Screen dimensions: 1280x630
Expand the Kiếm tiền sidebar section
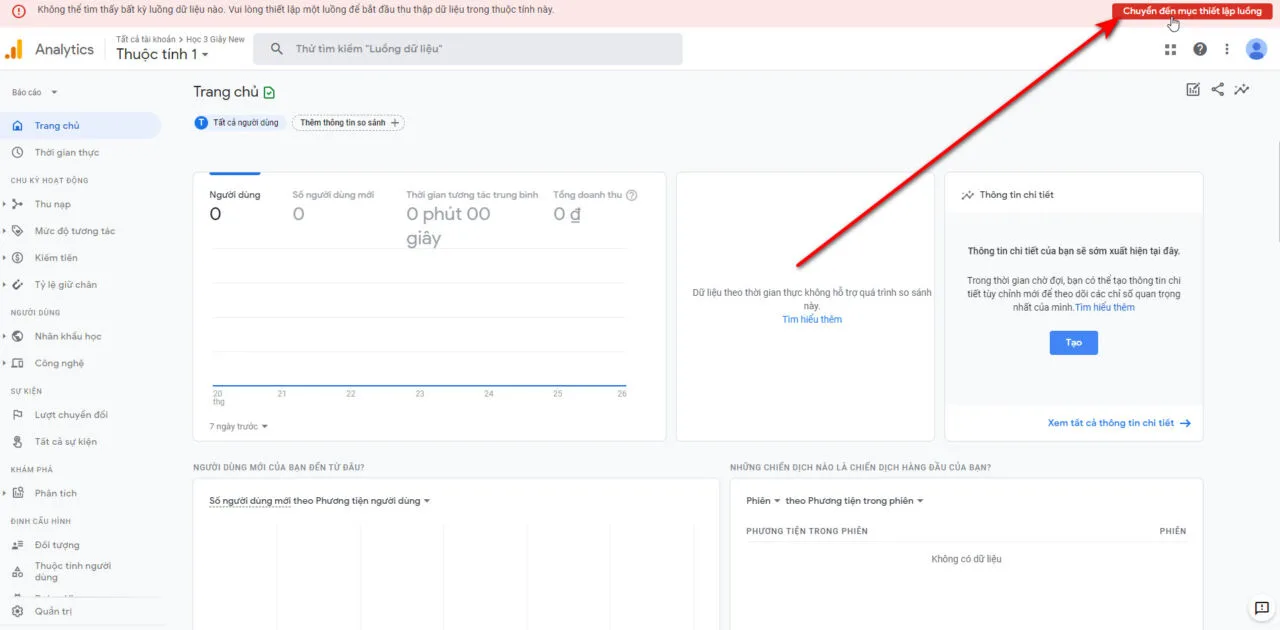pyautogui.click(x=56, y=258)
